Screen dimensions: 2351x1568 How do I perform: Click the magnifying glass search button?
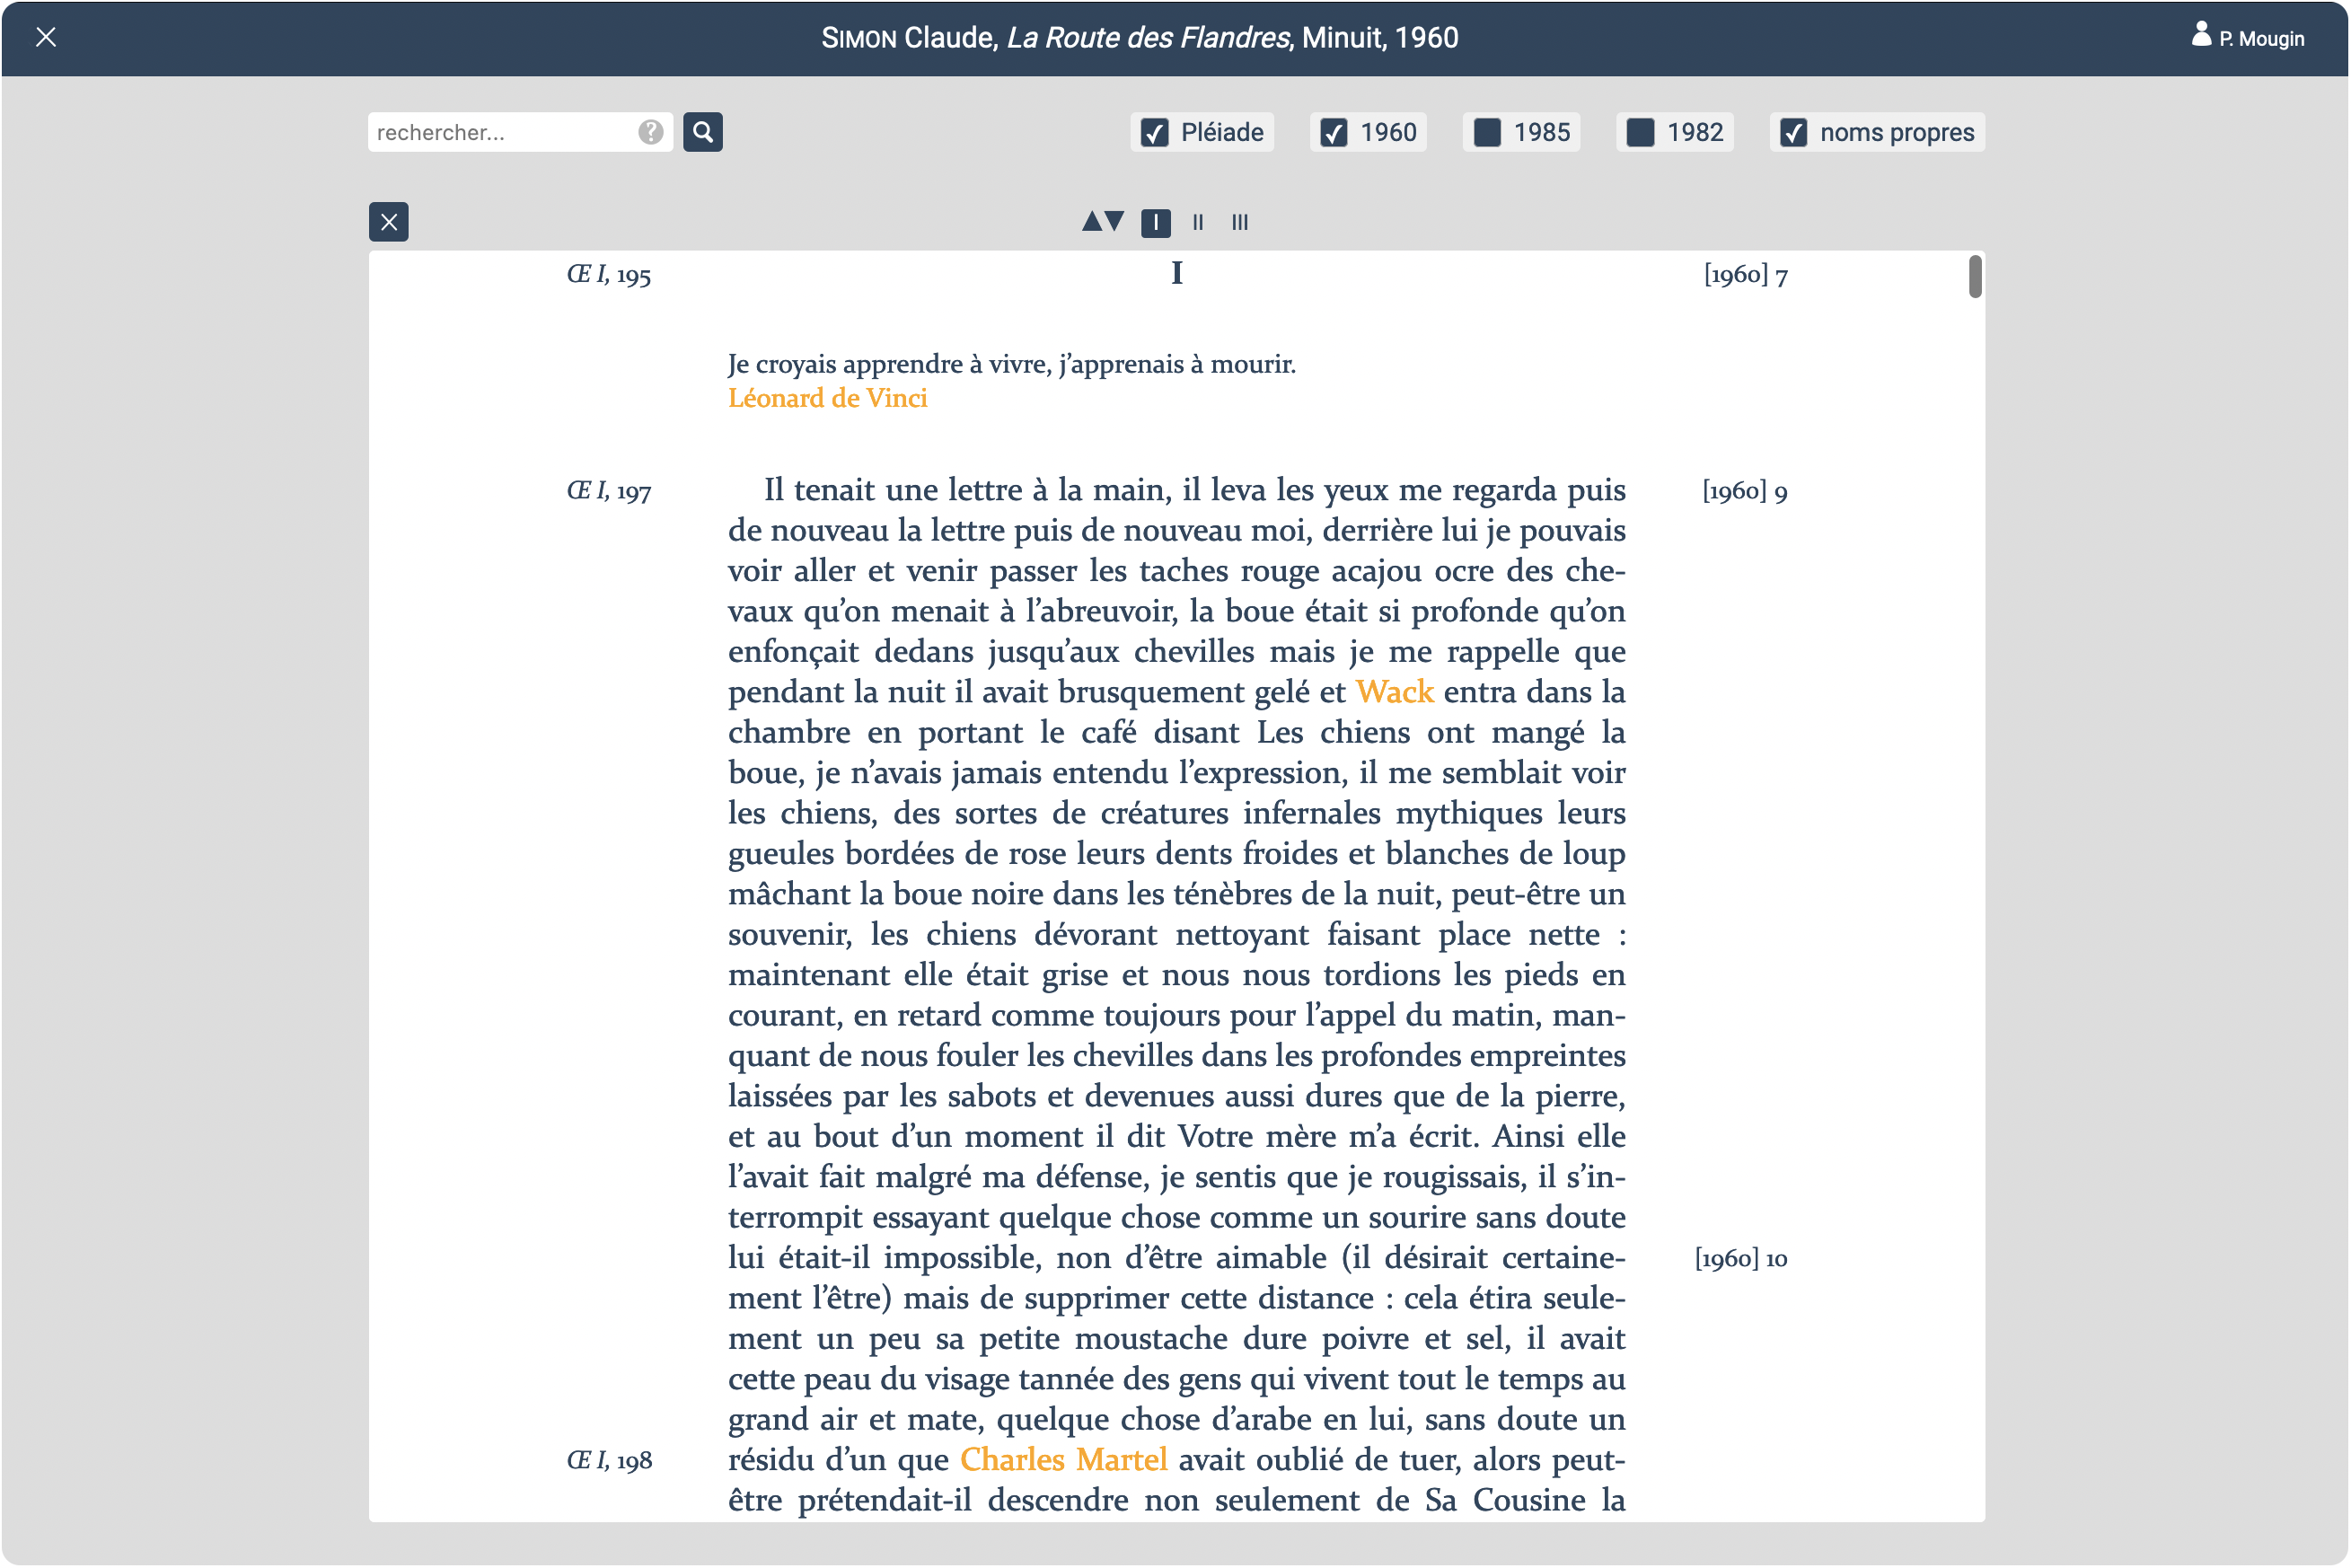point(703,132)
